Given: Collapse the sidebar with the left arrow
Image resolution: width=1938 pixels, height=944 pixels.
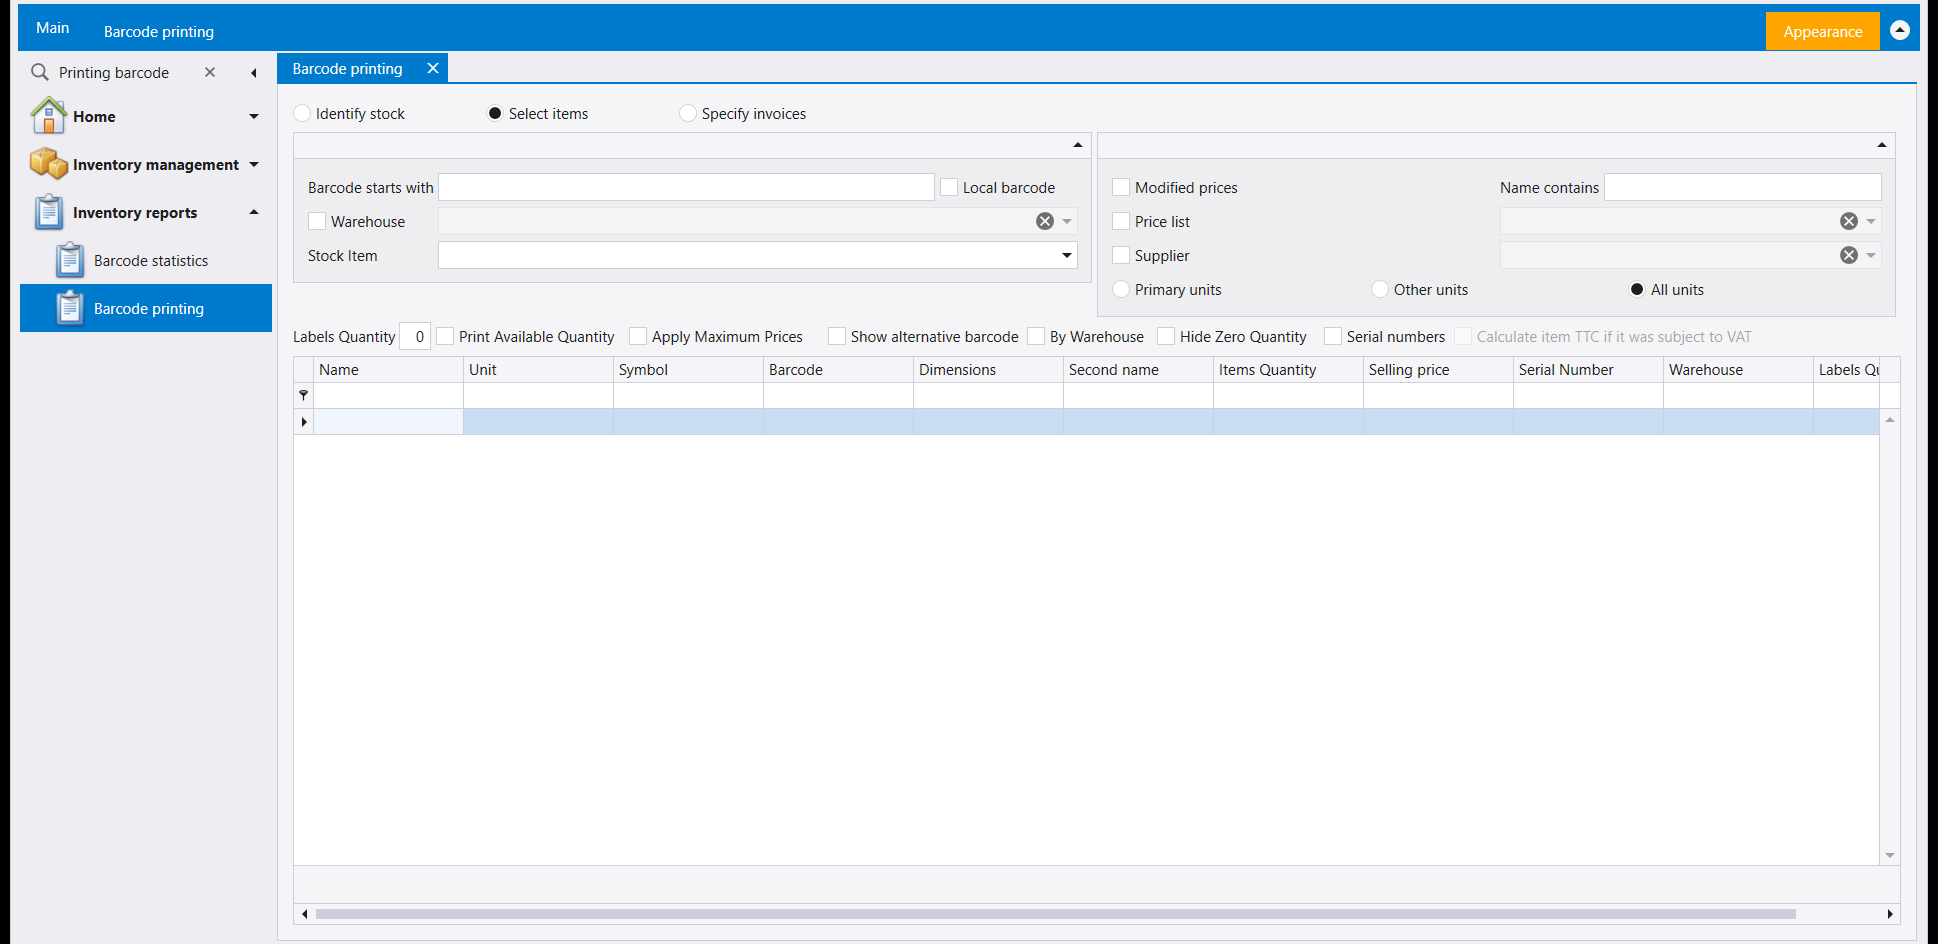Looking at the screenshot, I should point(254,73).
